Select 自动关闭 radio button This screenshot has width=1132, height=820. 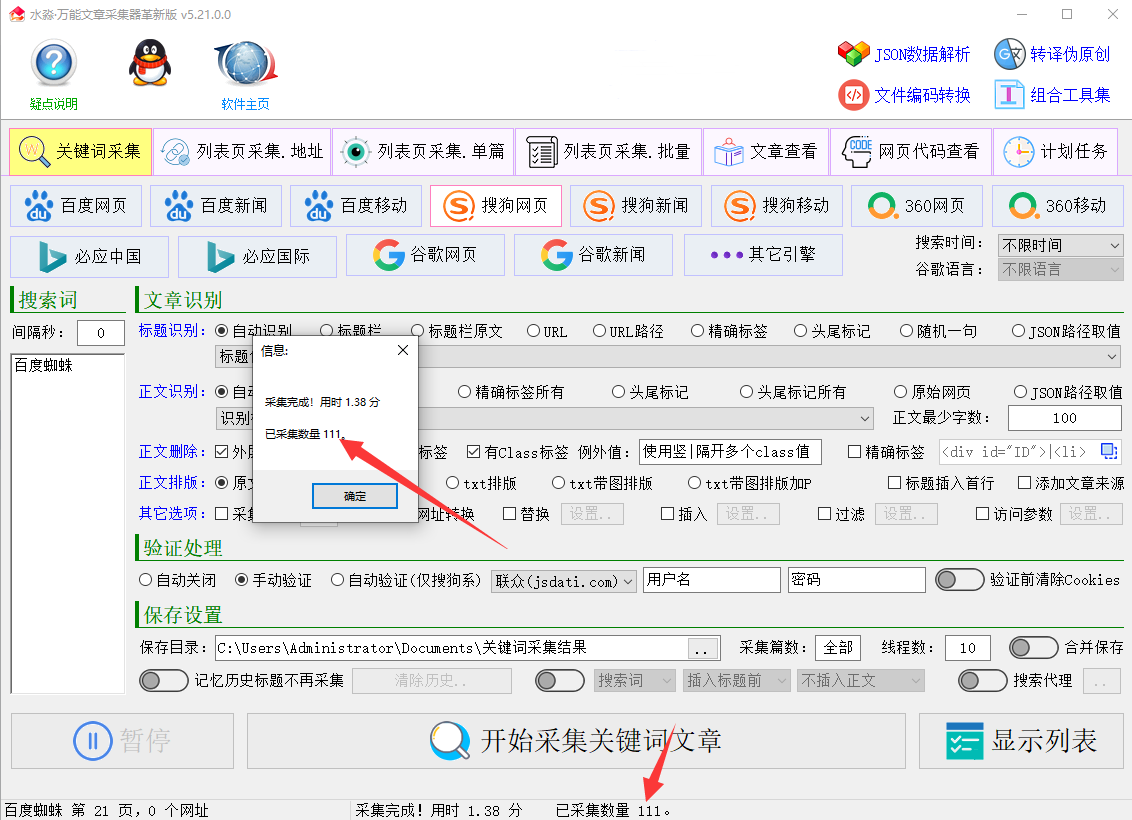146,580
